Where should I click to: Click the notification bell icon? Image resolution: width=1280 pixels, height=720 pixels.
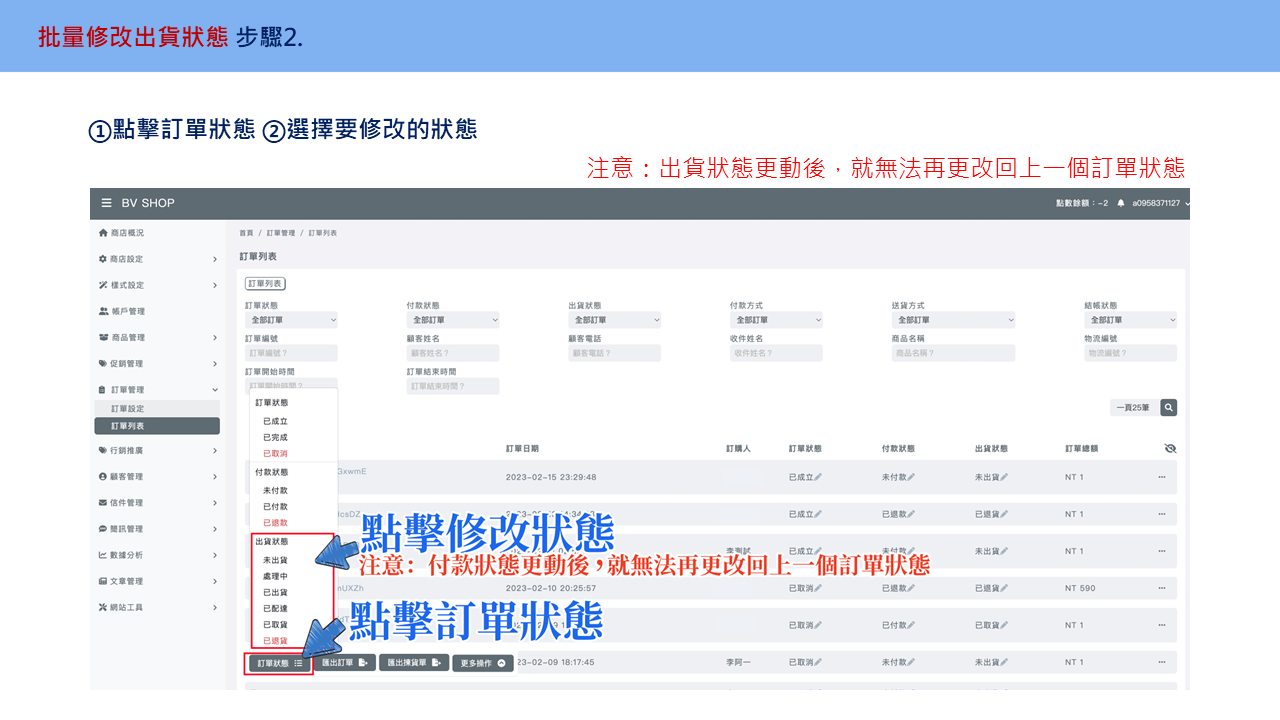1121,203
